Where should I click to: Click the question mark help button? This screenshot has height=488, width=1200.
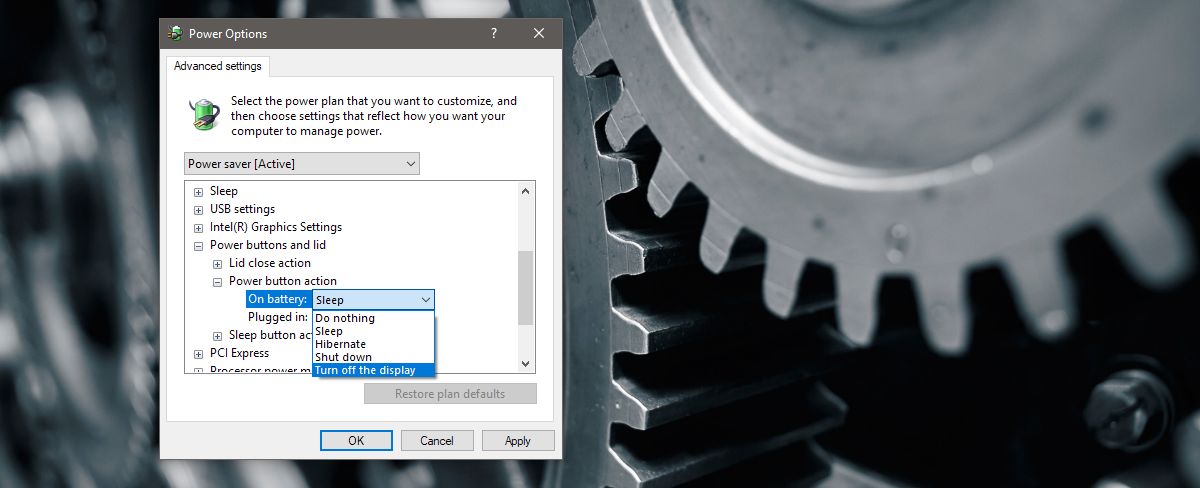pos(493,33)
